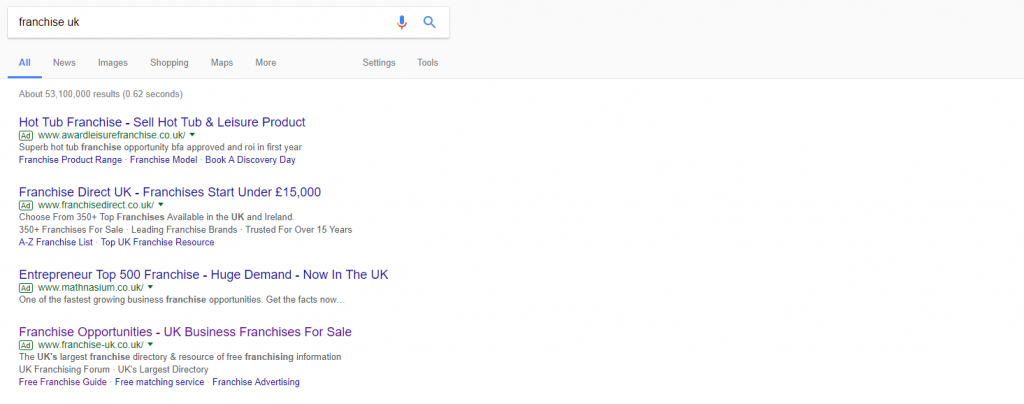Image resolution: width=1024 pixels, height=404 pixels.
Task: Open Franchise Opportunities UK Business link
Action: point(185,332)
